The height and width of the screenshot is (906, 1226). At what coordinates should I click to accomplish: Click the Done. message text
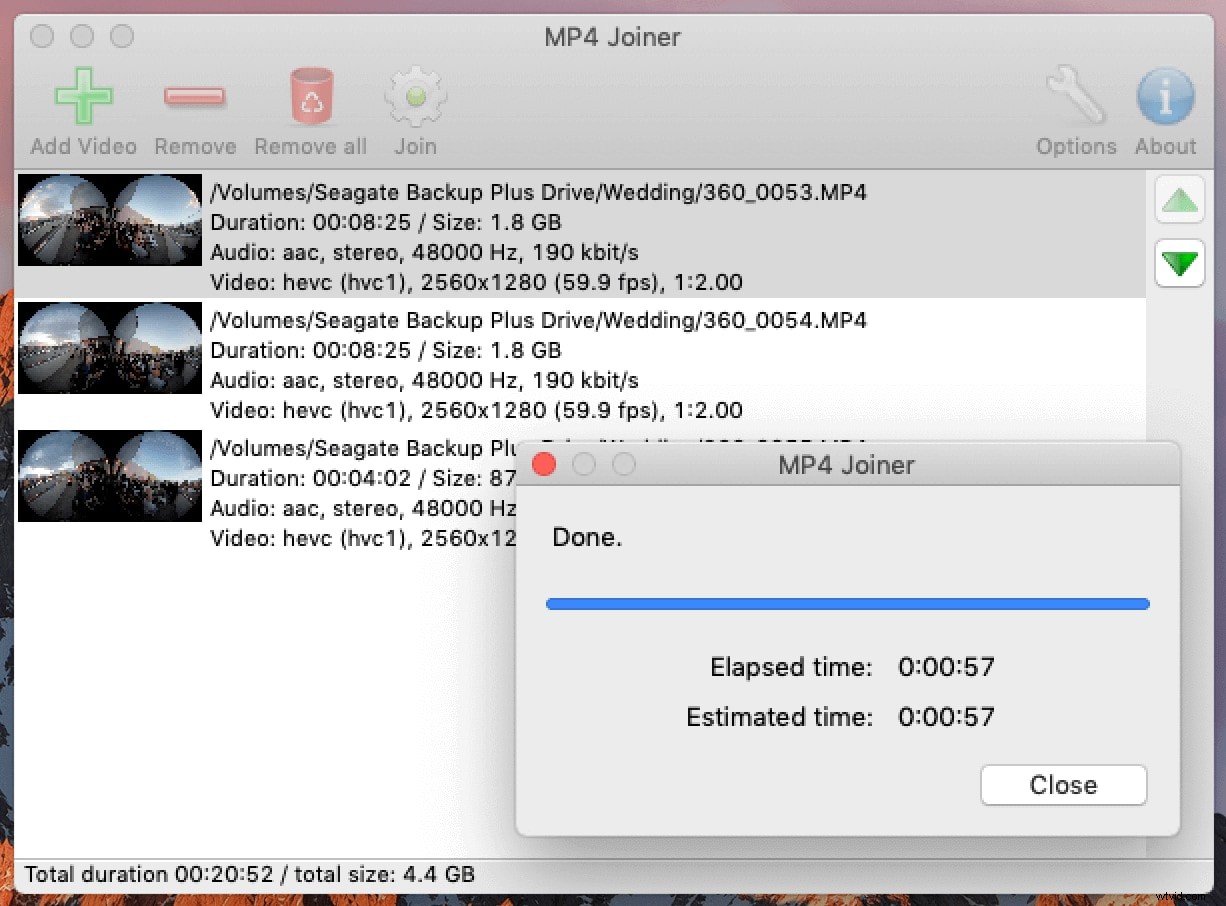point(587,537)
